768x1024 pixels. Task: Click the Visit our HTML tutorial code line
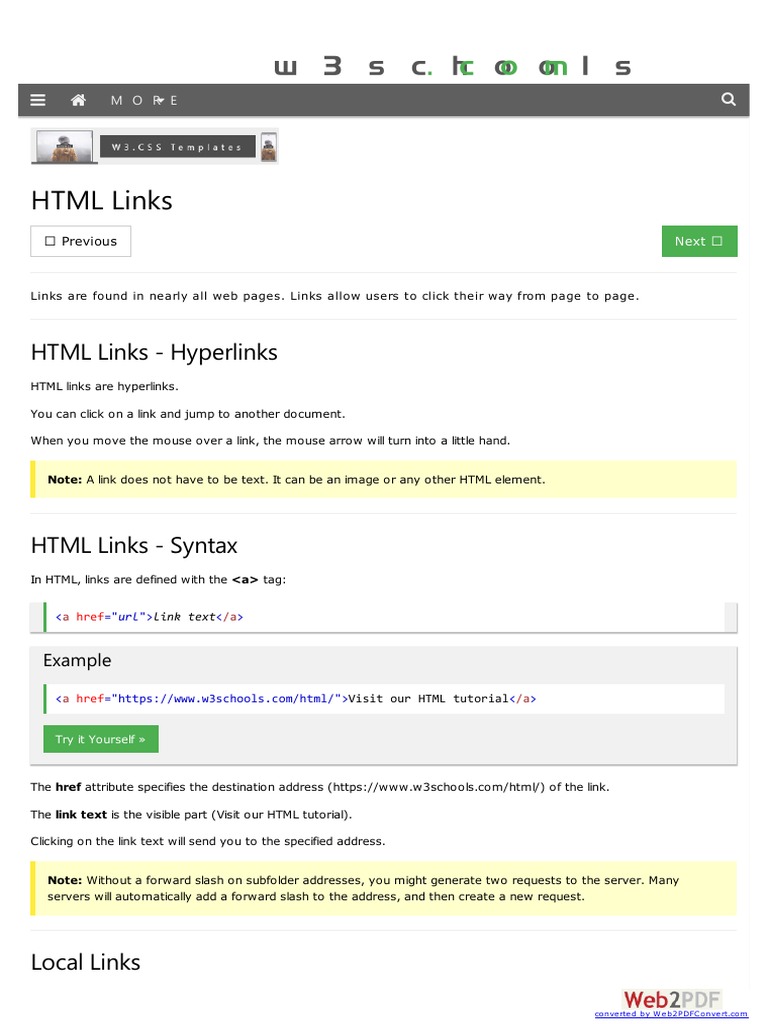tap(296, 698)
